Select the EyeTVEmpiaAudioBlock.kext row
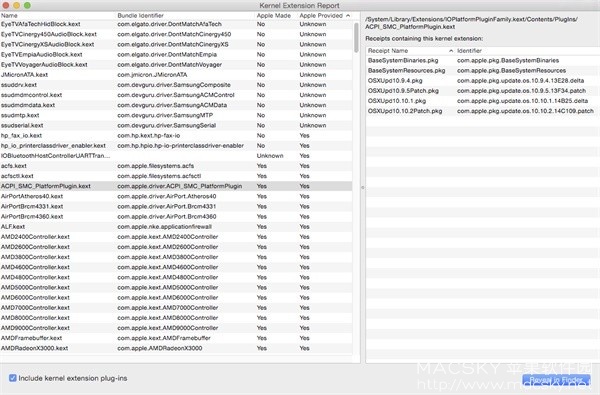The image size is (600, 395). (x=176, y=54)
